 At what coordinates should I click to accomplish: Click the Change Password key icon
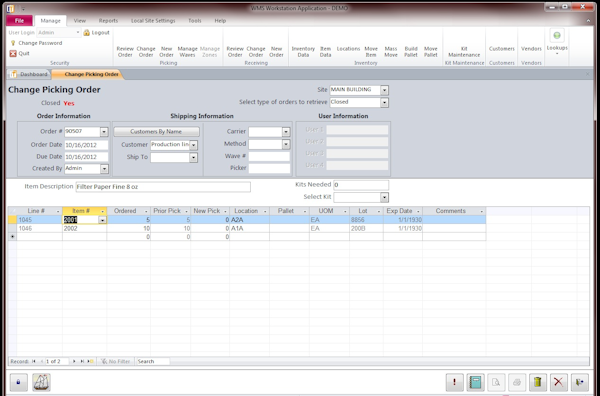[x=13, y=43]
